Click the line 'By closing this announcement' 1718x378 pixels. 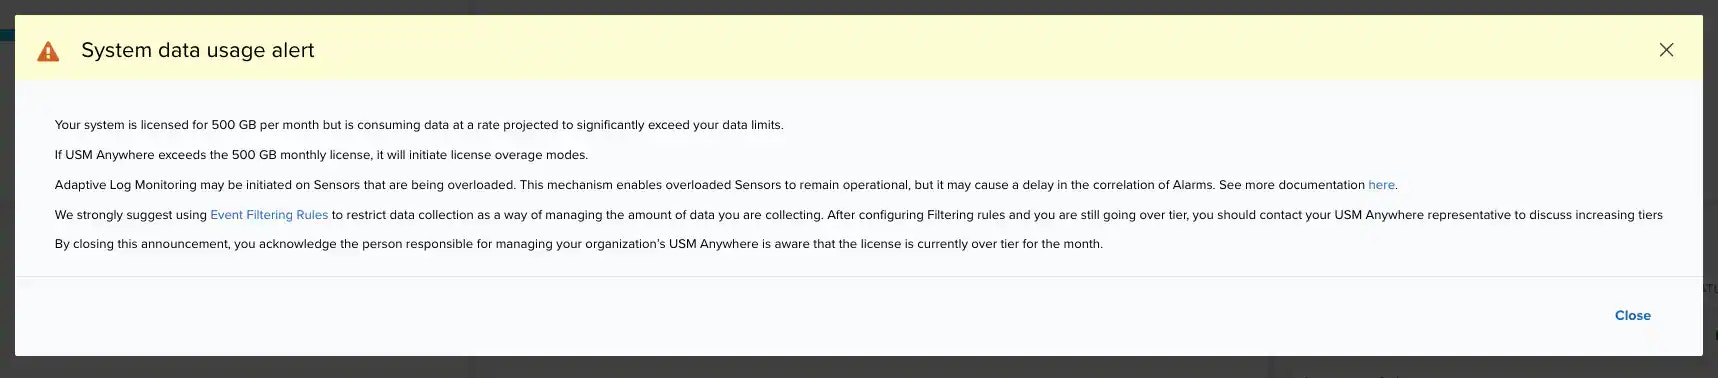point(578,244)
